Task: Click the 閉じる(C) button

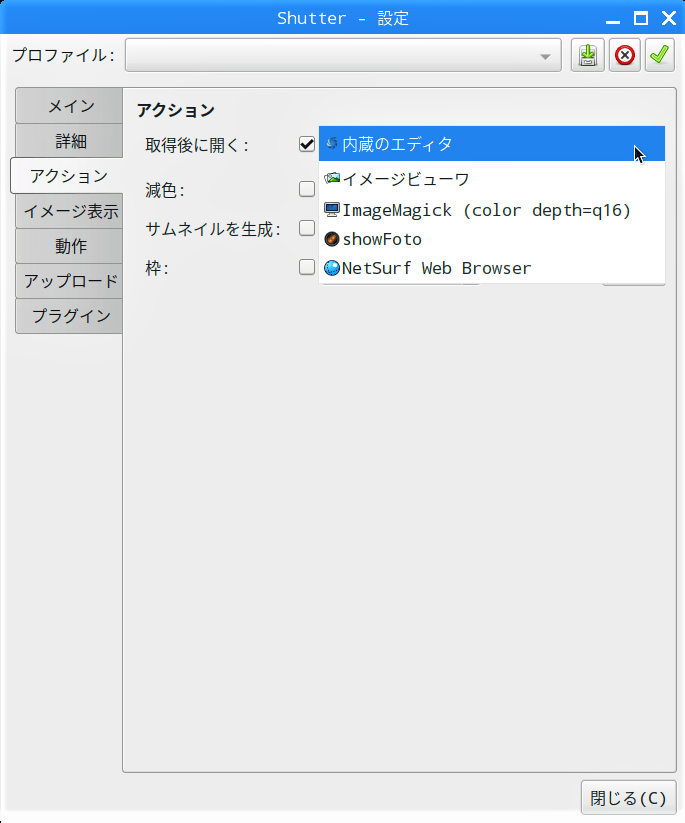Action: [628, 798]
